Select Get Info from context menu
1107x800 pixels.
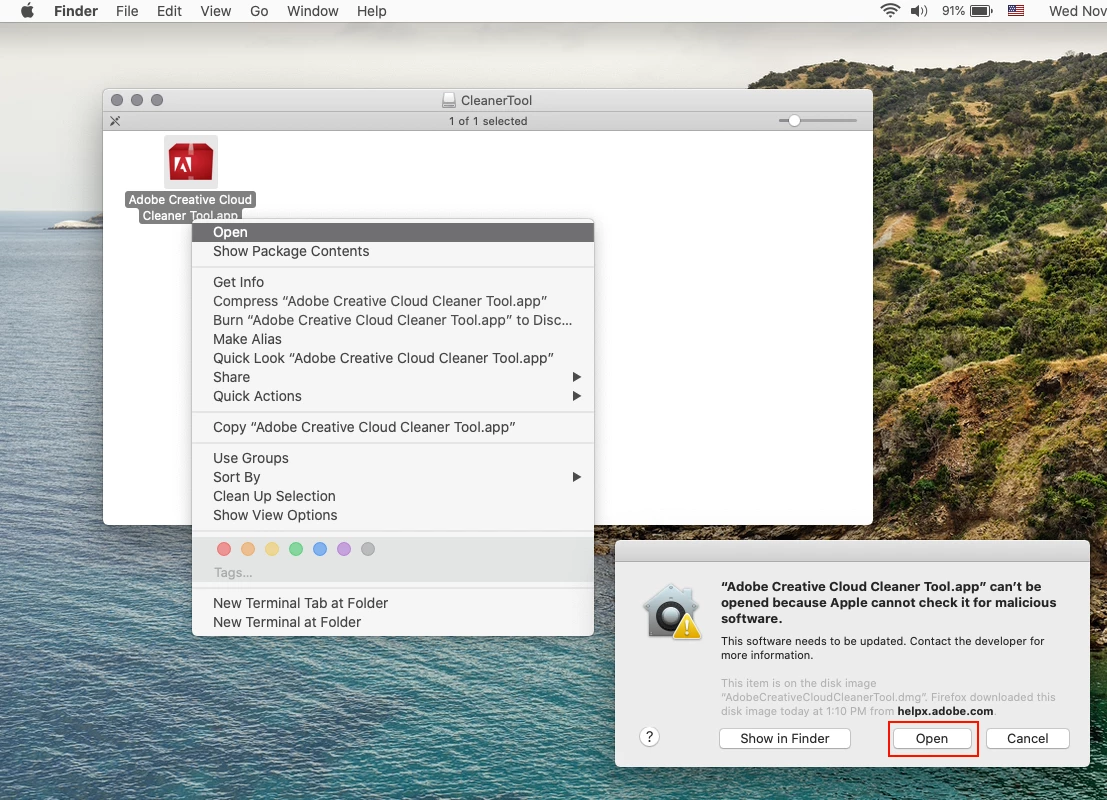(393, 282)
